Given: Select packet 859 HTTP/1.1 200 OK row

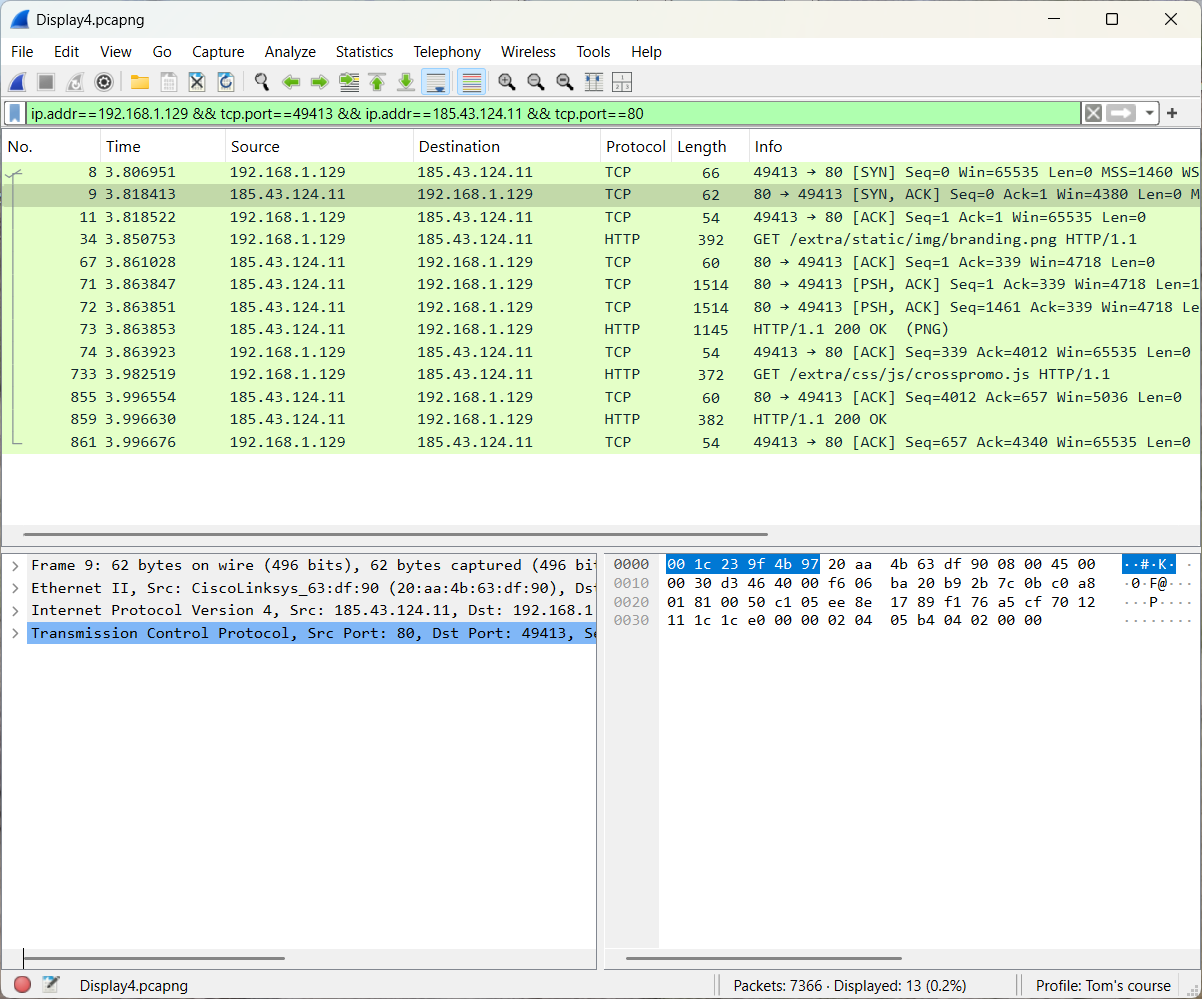Looking at the screenshot, I should (x=601, y=420).
